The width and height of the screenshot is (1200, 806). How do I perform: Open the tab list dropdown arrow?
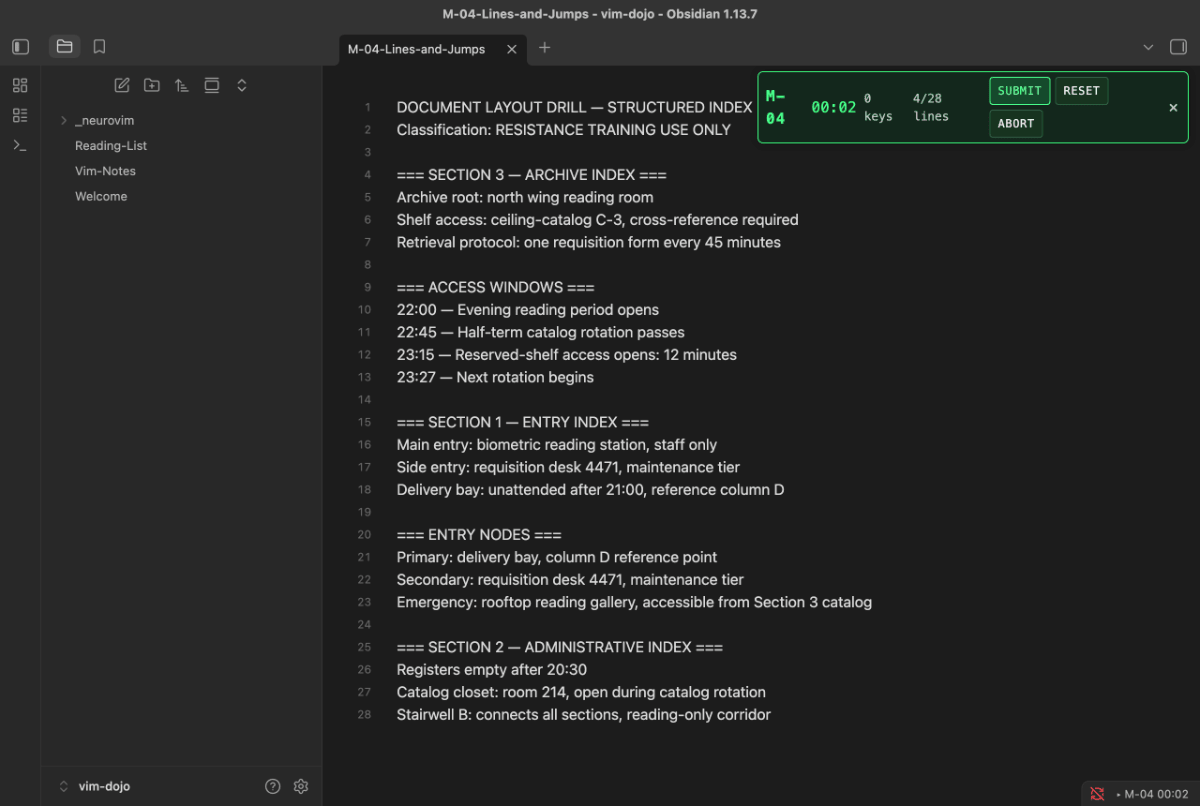pyautogui.click(x=1148, y=47)
